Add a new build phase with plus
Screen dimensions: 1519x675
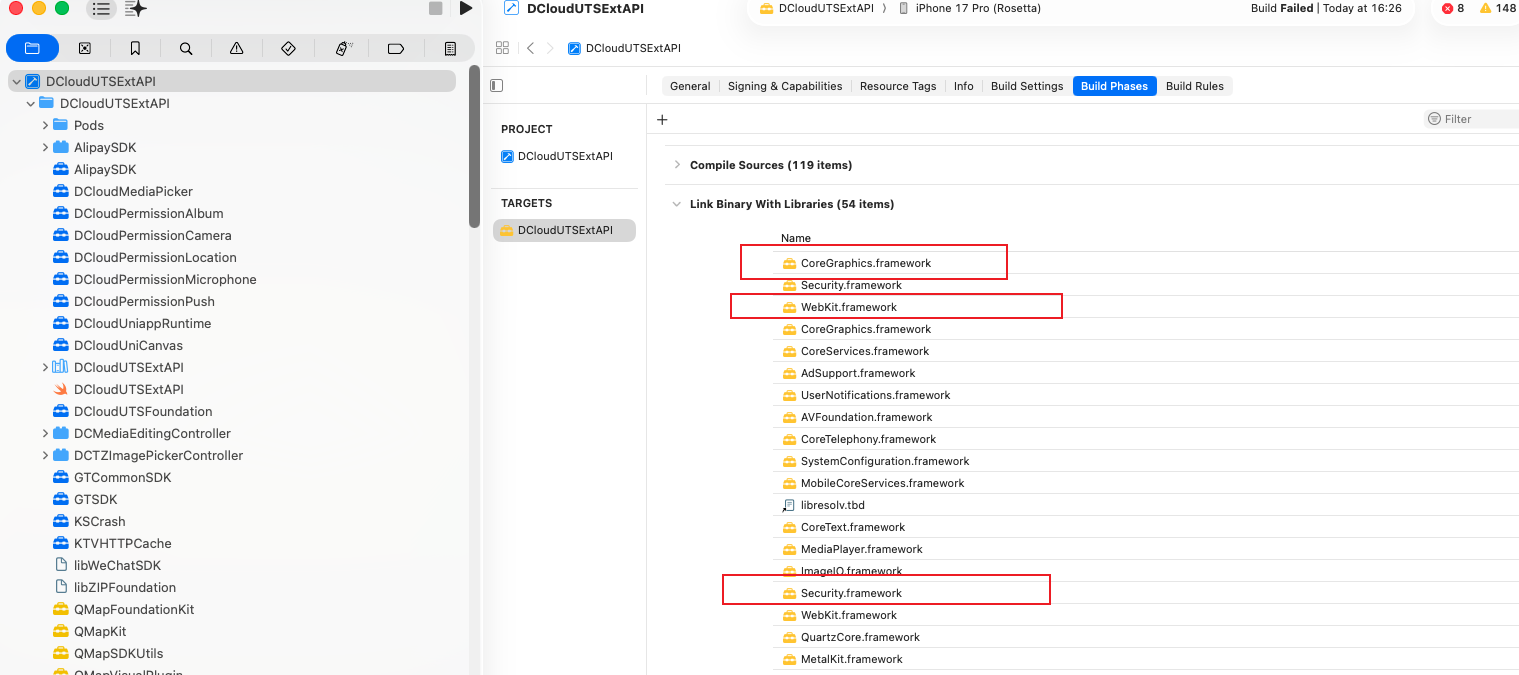pyautogui.click(x=662, y=120)
